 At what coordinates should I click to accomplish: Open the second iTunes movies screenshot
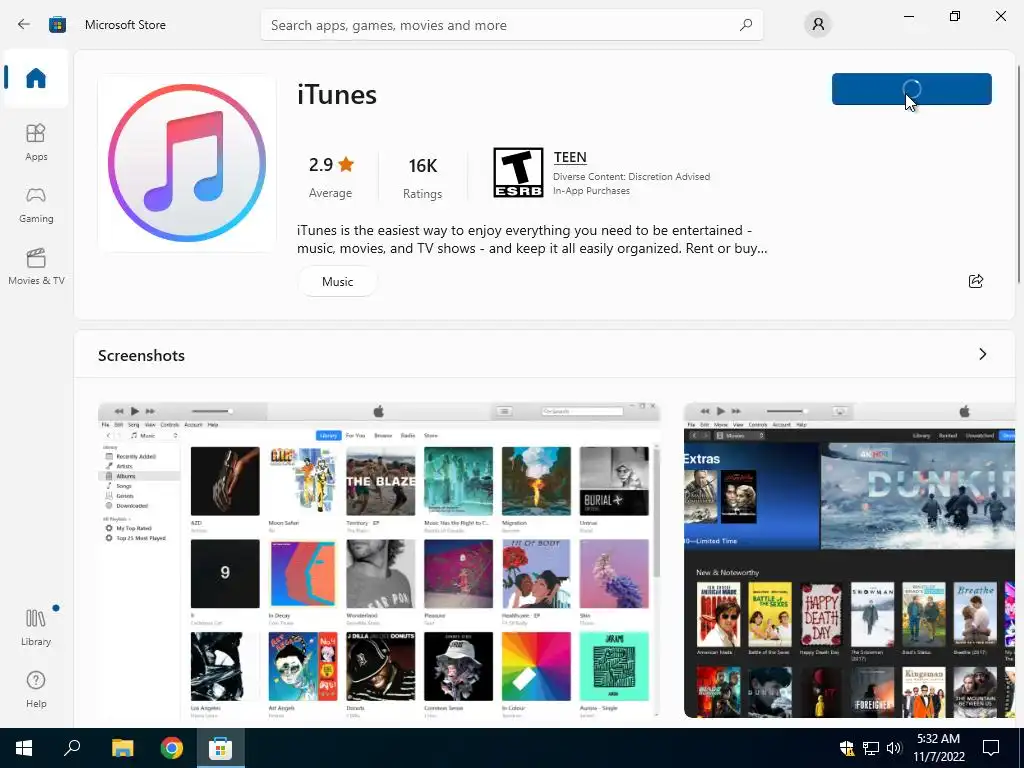[x=849, y=560]
